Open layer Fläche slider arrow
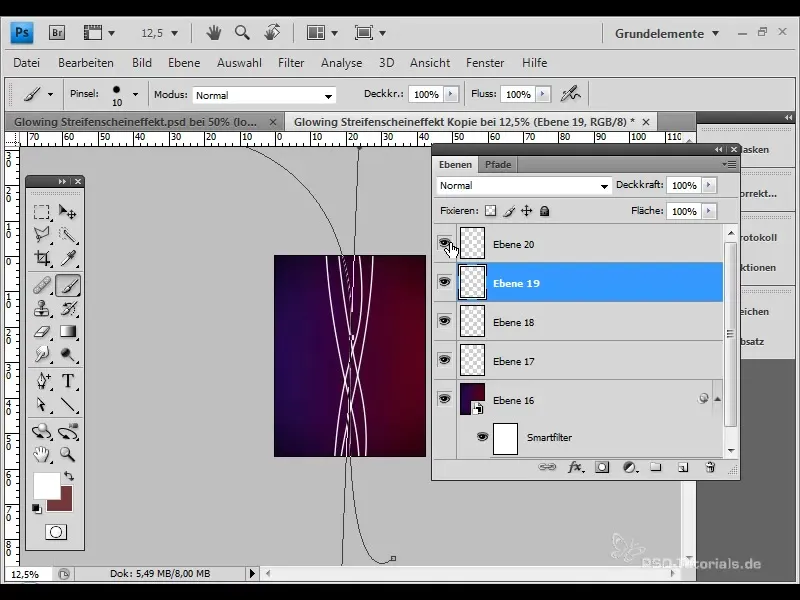This screenshot has width=800, height=600. pos(708,211)
